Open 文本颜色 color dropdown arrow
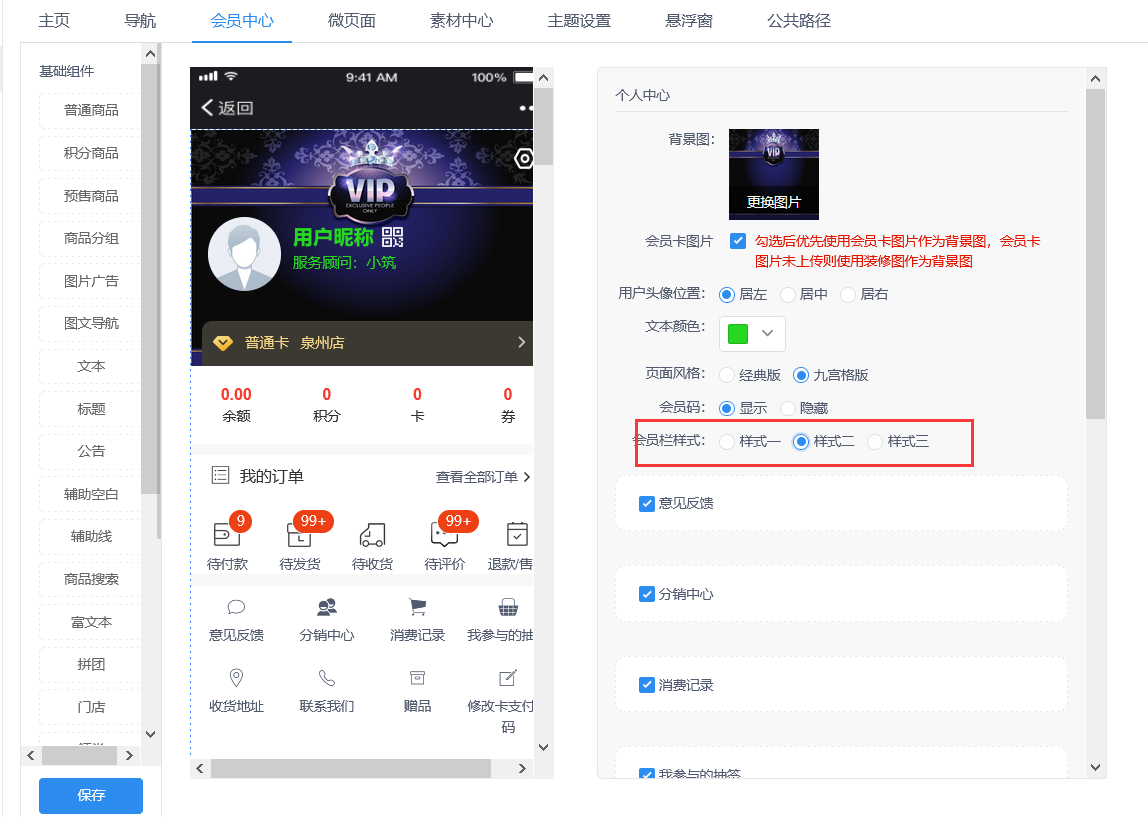 tap(767, 333)
